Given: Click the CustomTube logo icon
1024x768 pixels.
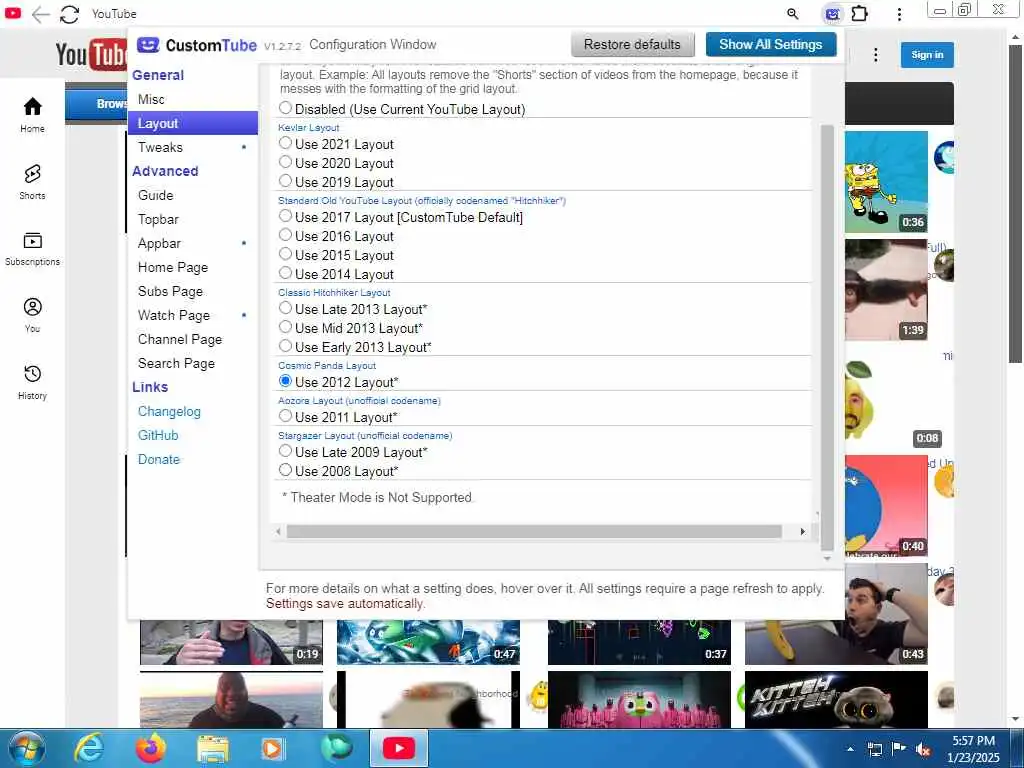Looking at the screenshot, I should (x=148, y=44).
